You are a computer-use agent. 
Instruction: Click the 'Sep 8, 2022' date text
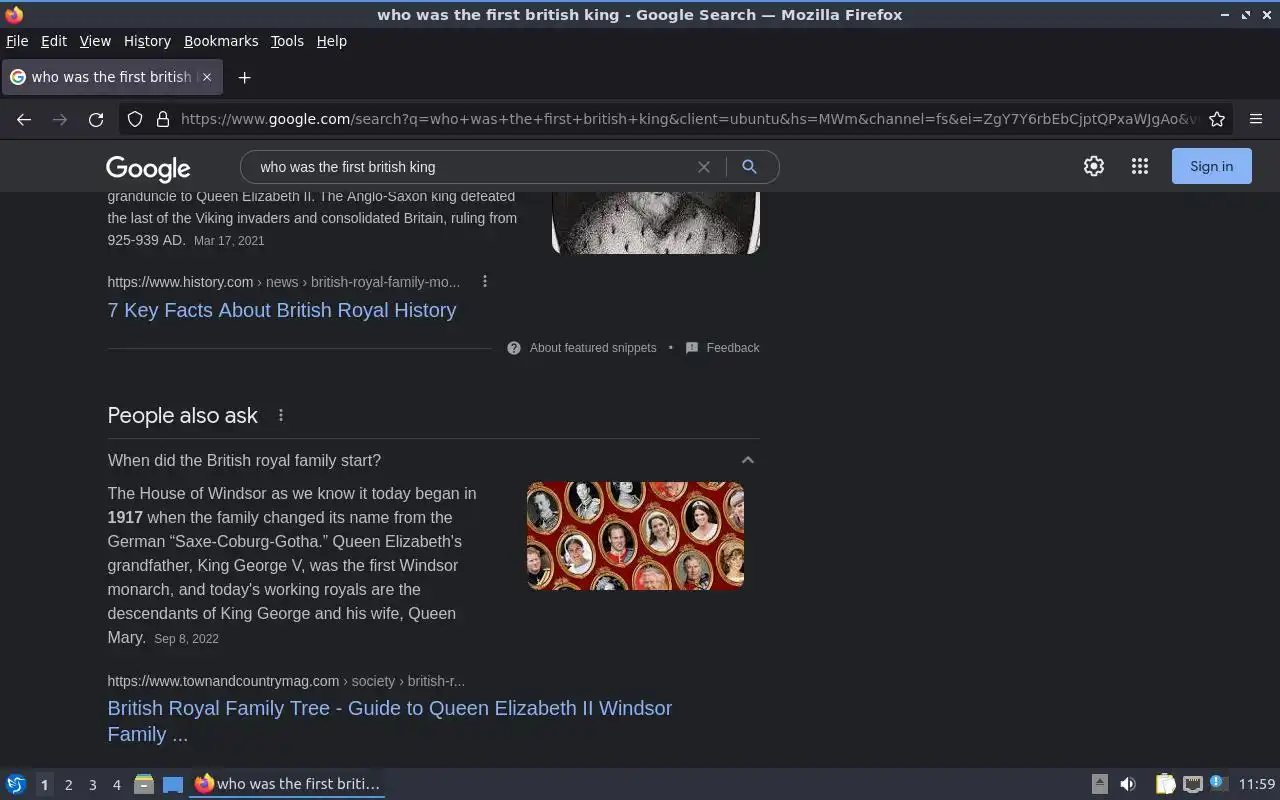pos(186,639)
